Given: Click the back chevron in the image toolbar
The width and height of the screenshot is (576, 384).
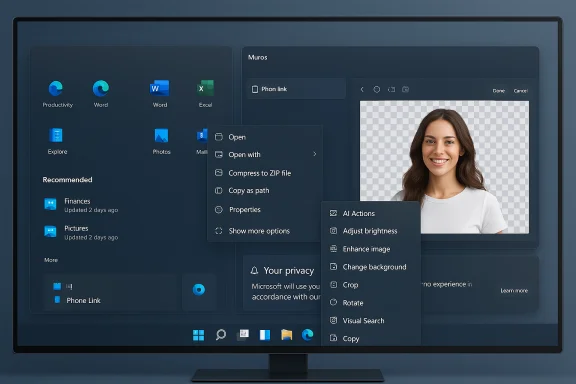Looking at the screenshot, I should click(362, 89).
